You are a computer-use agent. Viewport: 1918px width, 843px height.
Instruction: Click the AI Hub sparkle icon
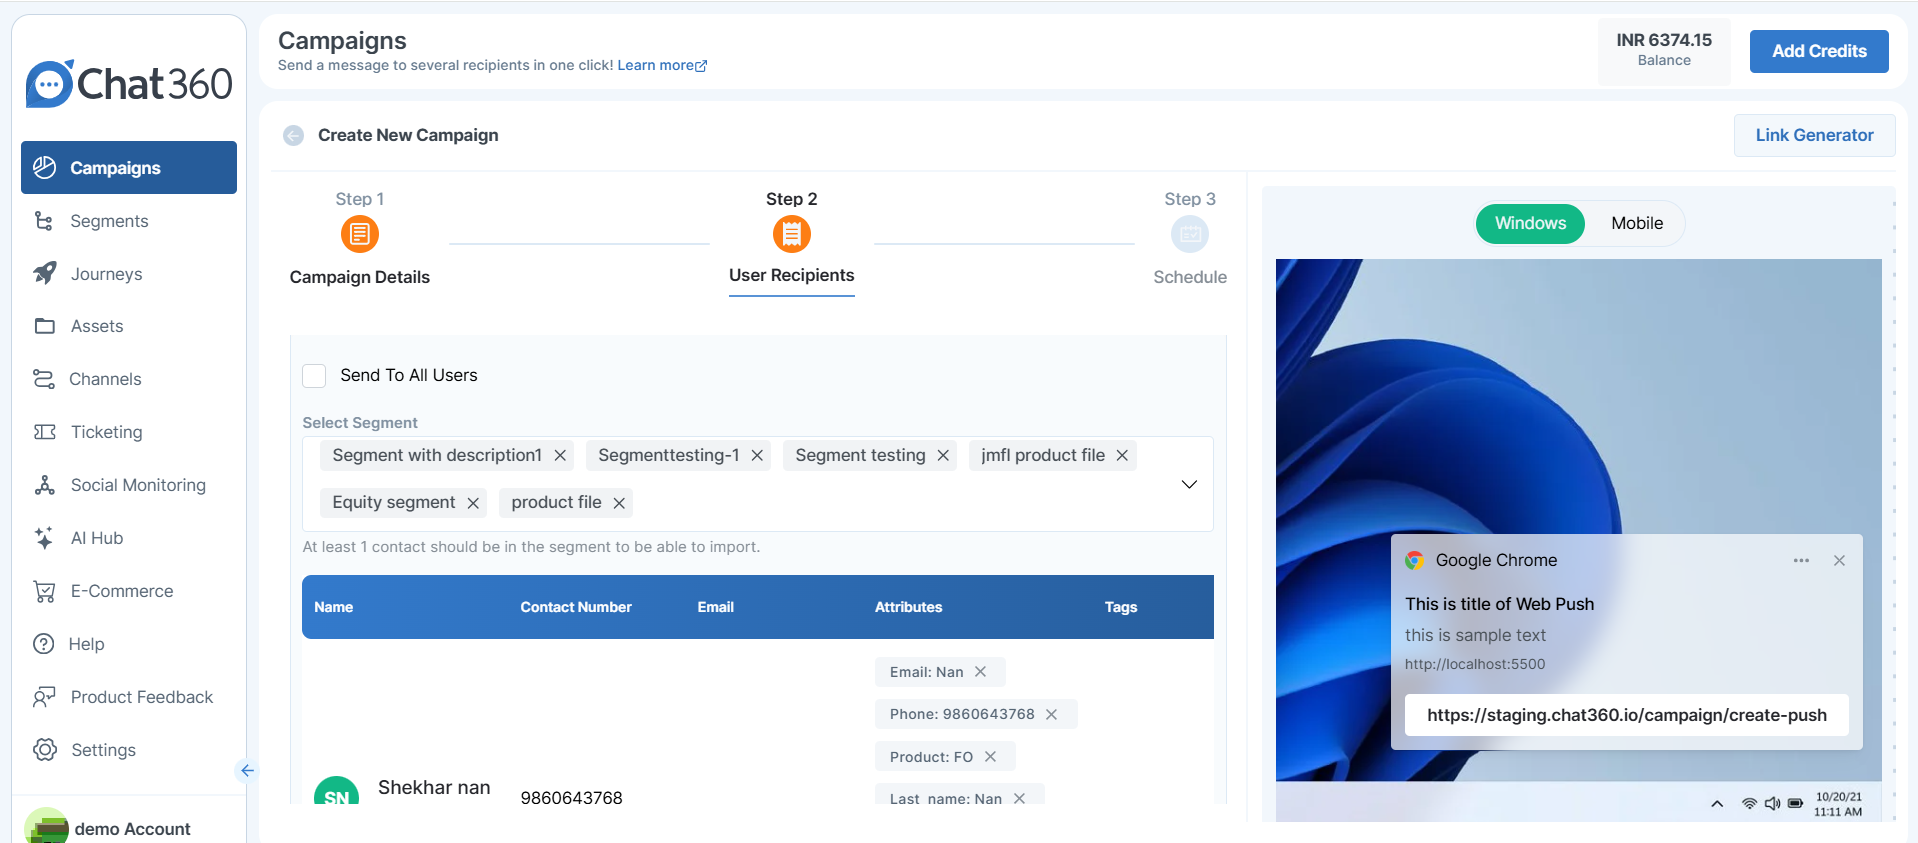pos(44,538)
